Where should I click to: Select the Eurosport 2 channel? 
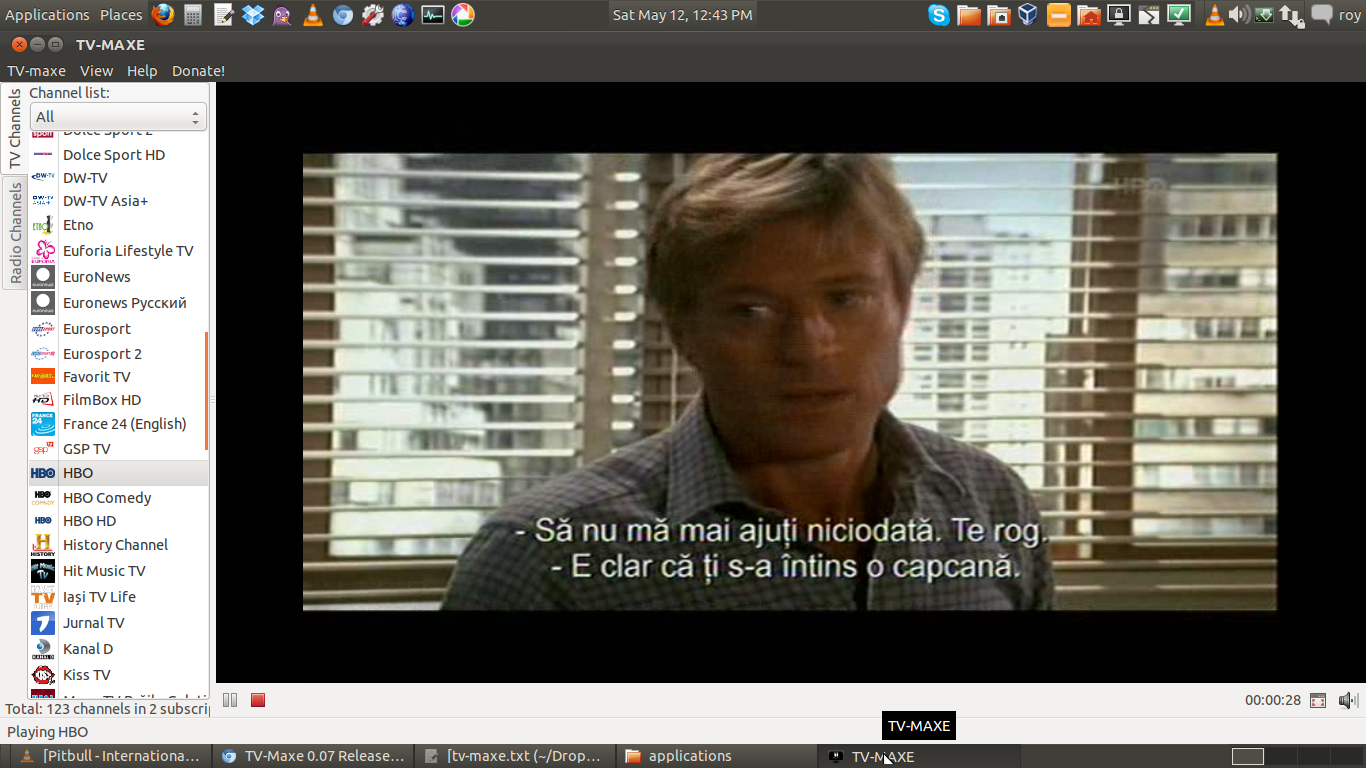(x=118, y=354)
